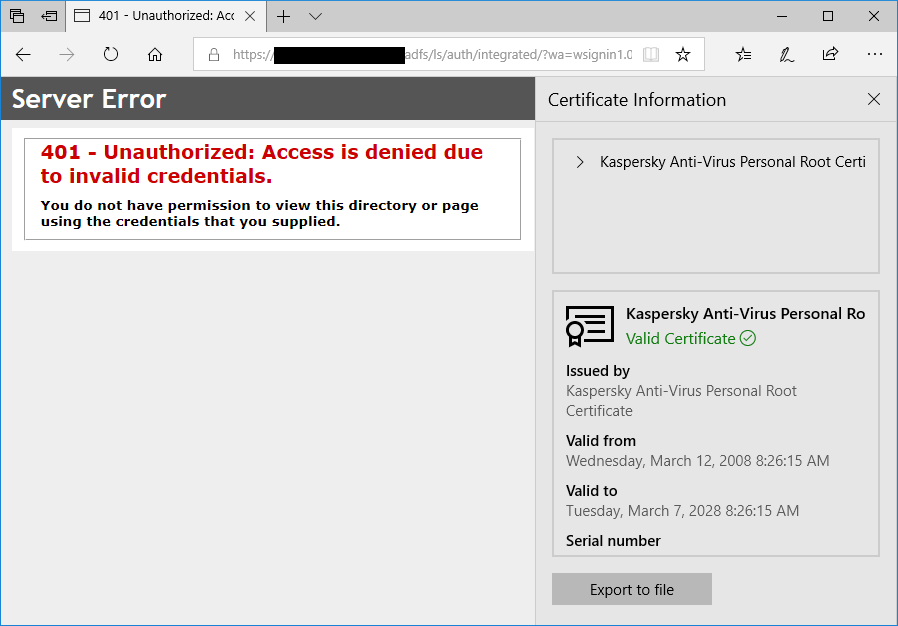898x626 pixels.
Task: Open Settings and more ellipsis menu
Action: coord(874,55)
